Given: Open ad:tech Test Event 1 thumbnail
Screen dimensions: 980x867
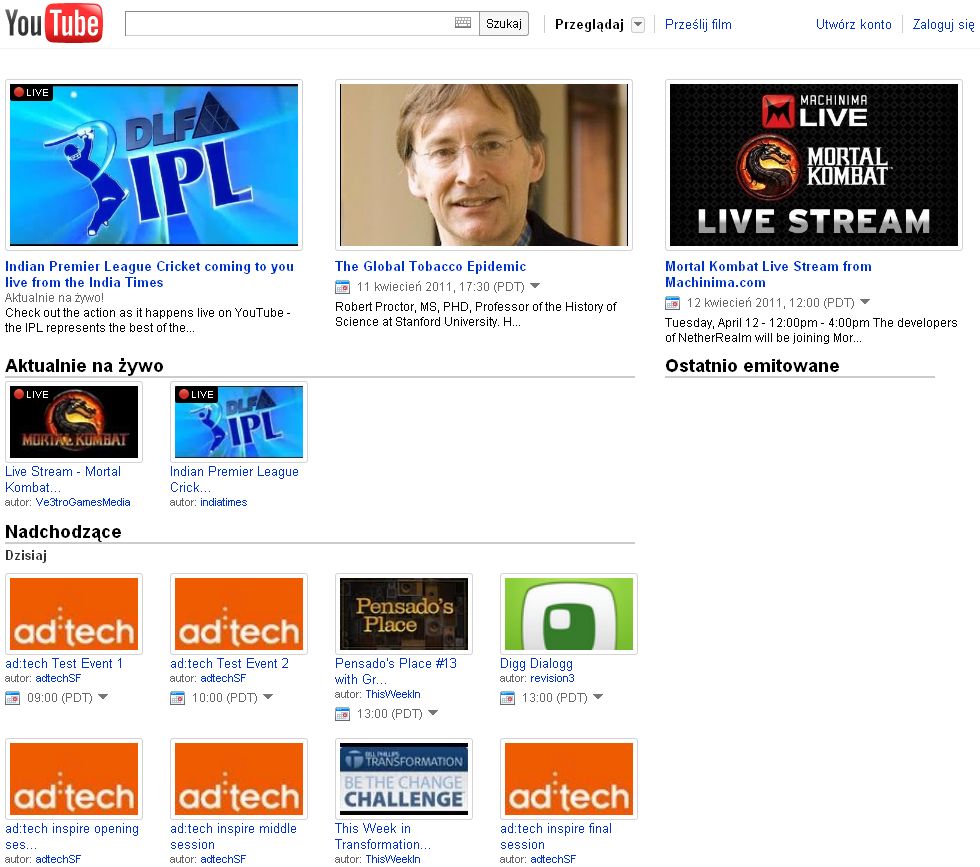Looking at the screenshot, I should pos(74,614).
